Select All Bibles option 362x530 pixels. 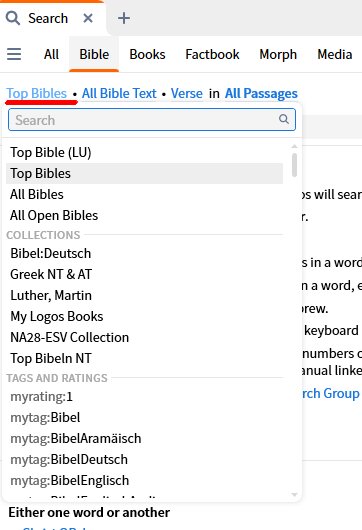[144, 194]
